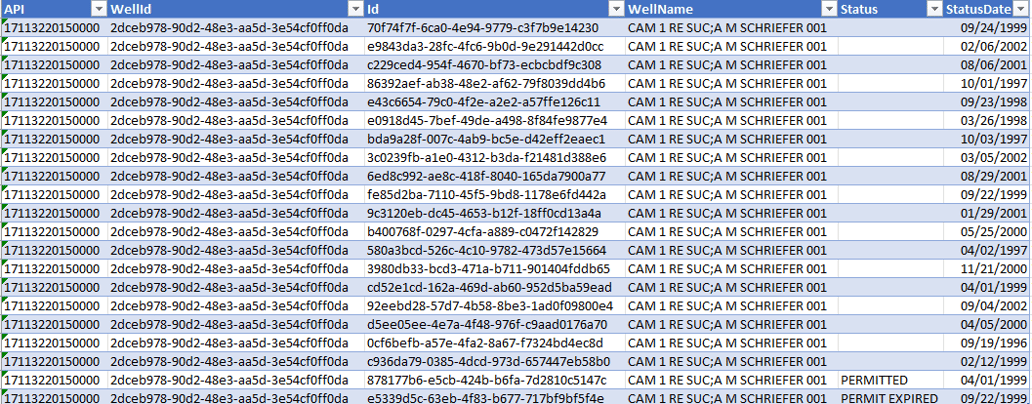
Task: Open the WellId column filter dropdown
Action: pos(356,9)
